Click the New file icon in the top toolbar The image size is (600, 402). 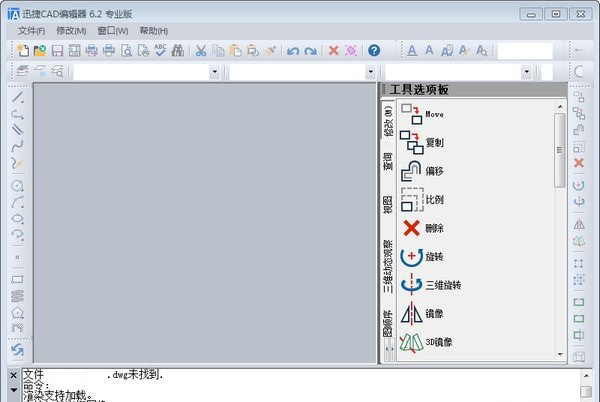pos(23,50)
